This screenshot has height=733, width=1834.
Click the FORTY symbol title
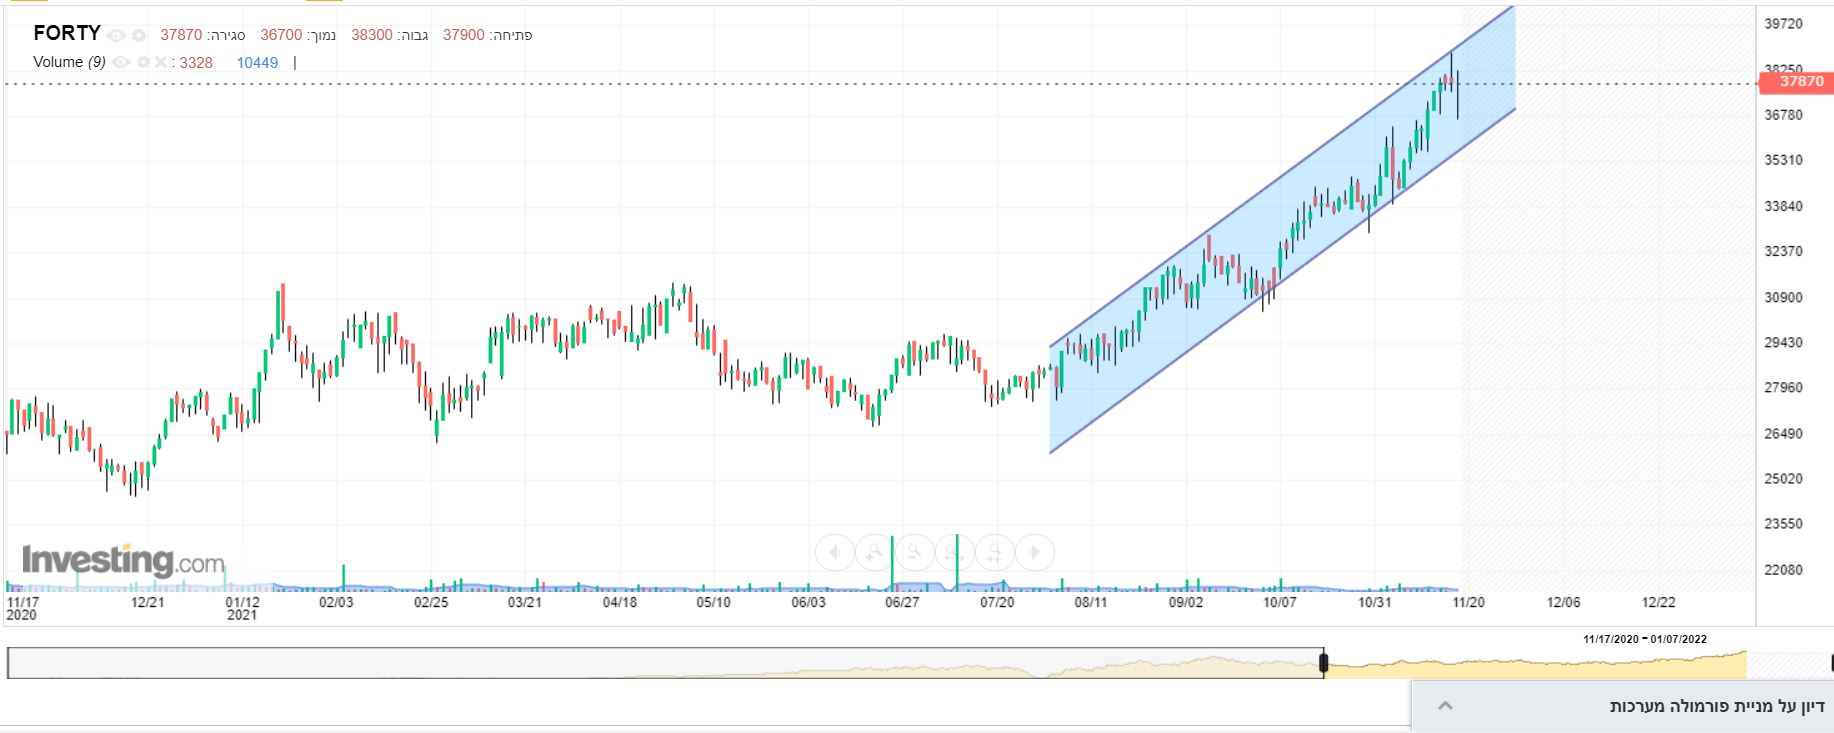click(x=67, y=33)
